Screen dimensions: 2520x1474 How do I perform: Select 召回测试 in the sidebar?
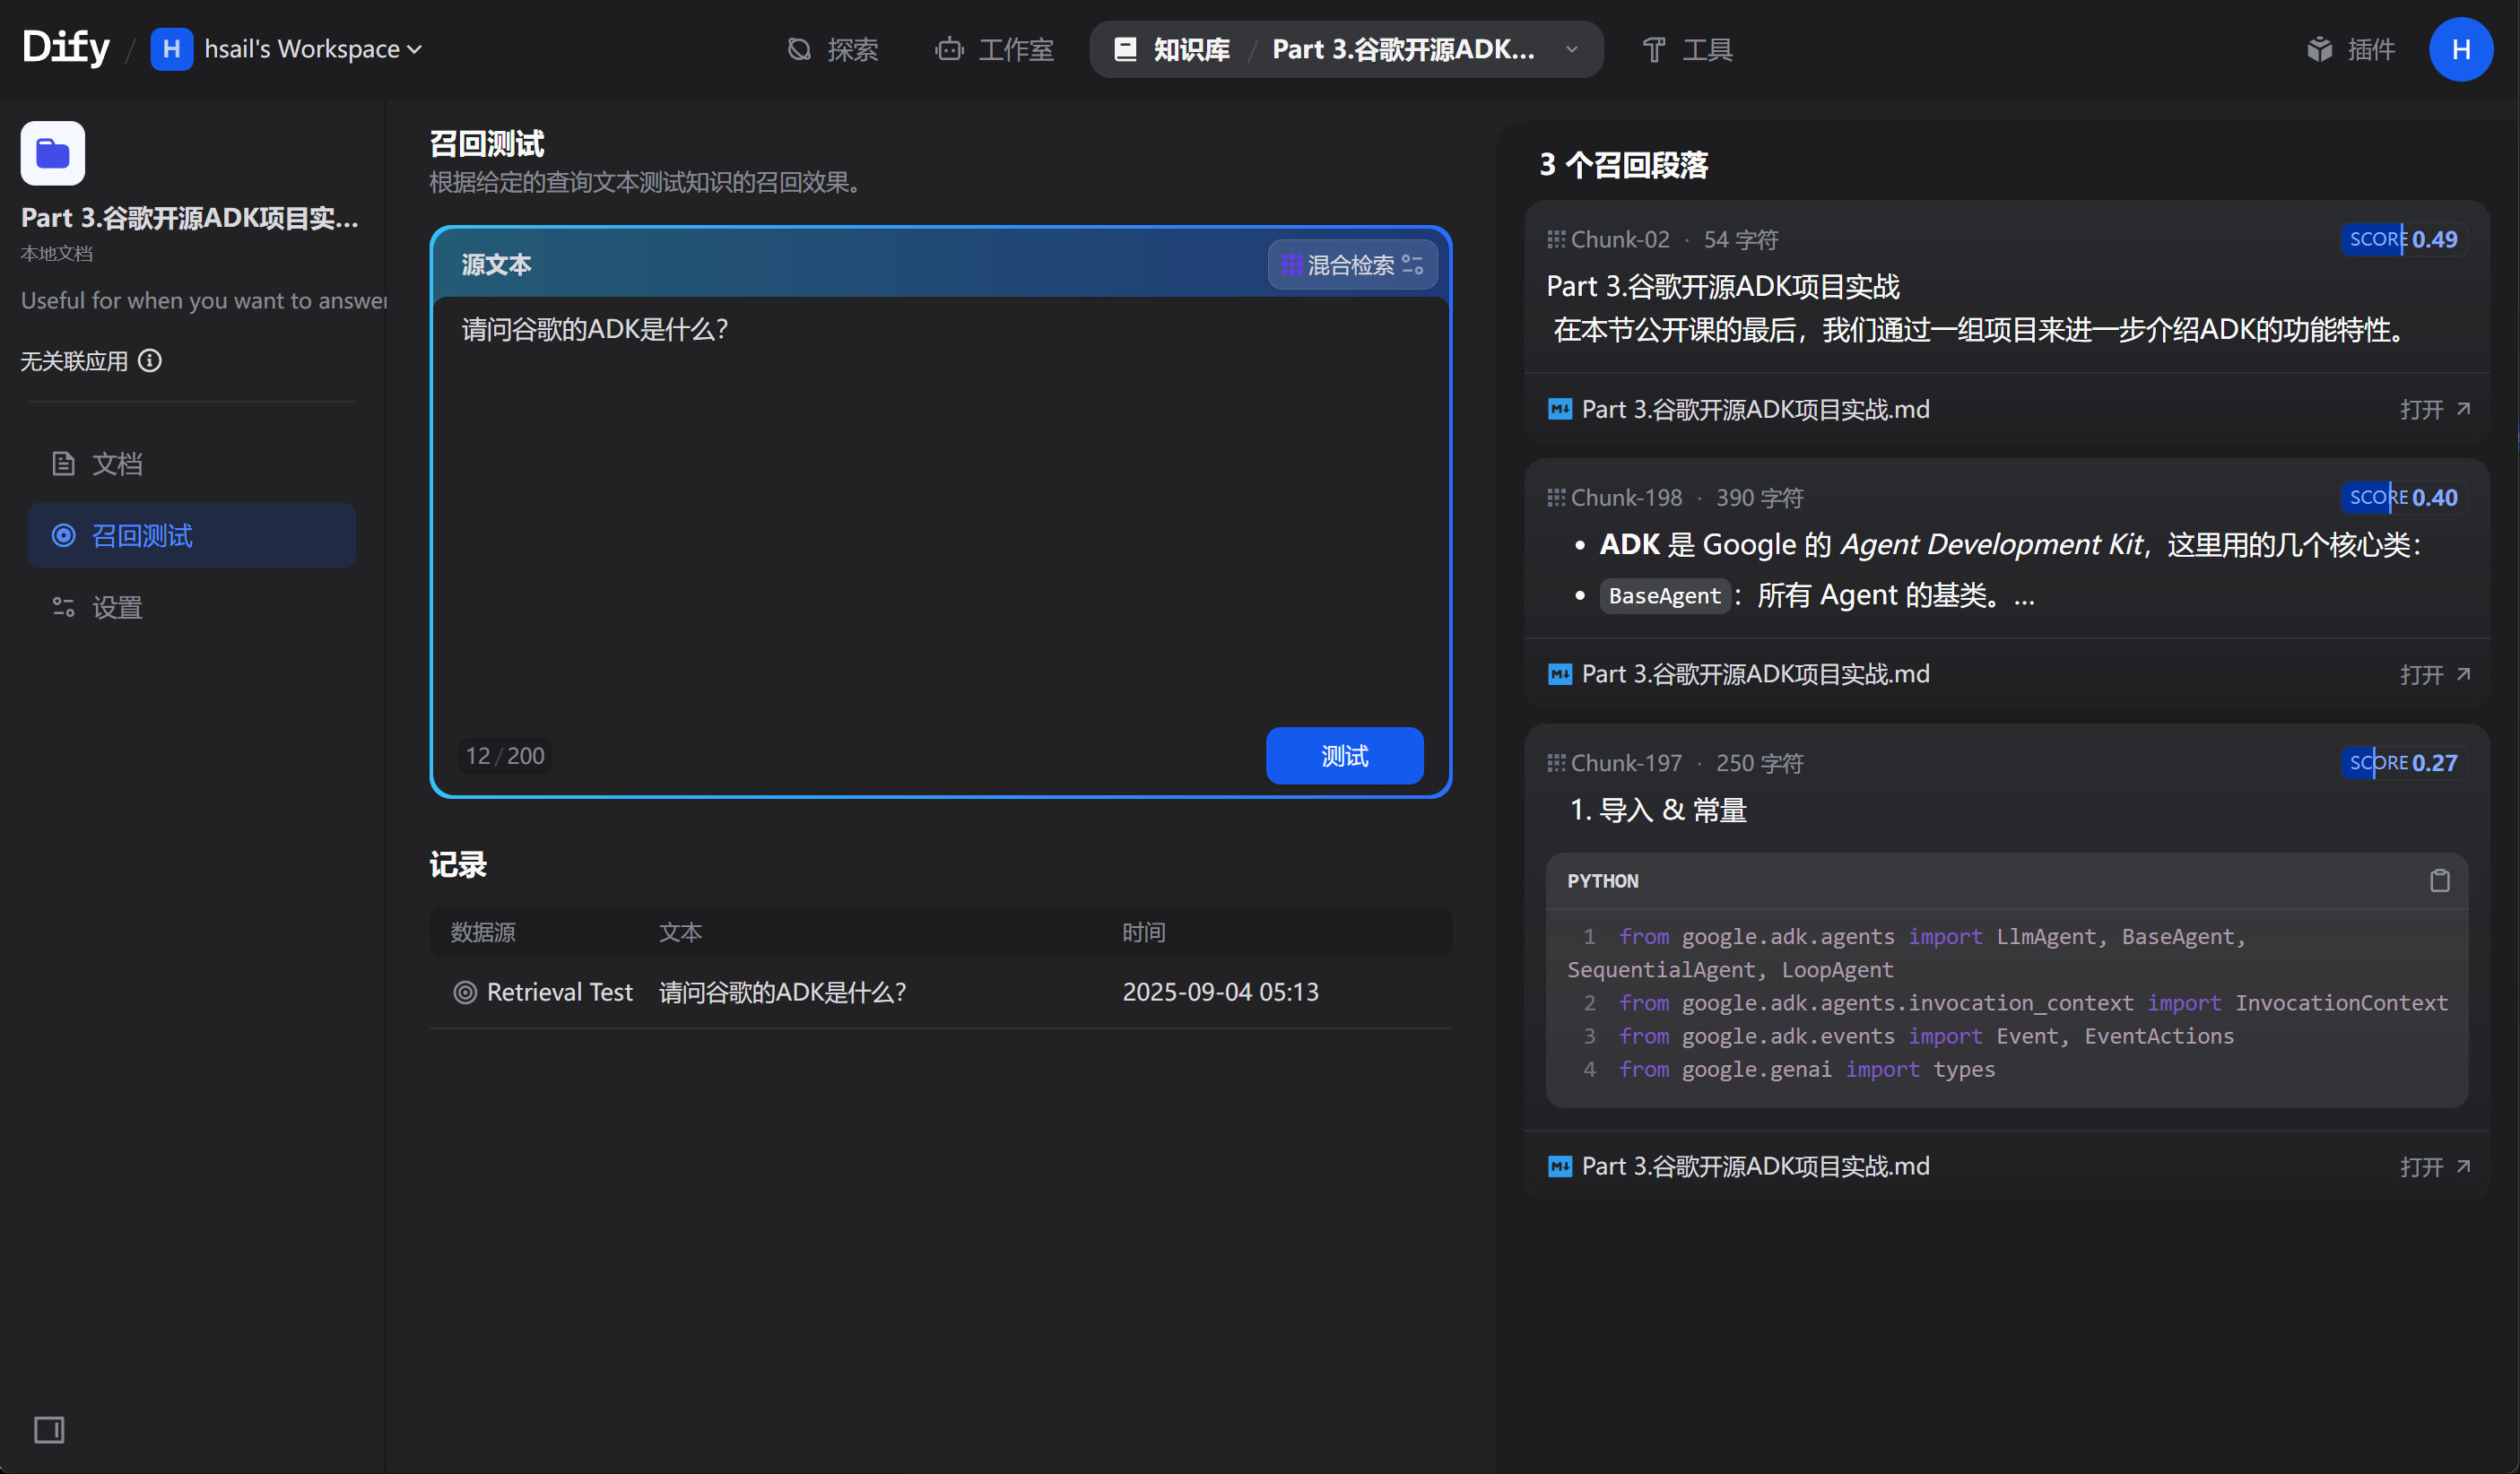191,535
